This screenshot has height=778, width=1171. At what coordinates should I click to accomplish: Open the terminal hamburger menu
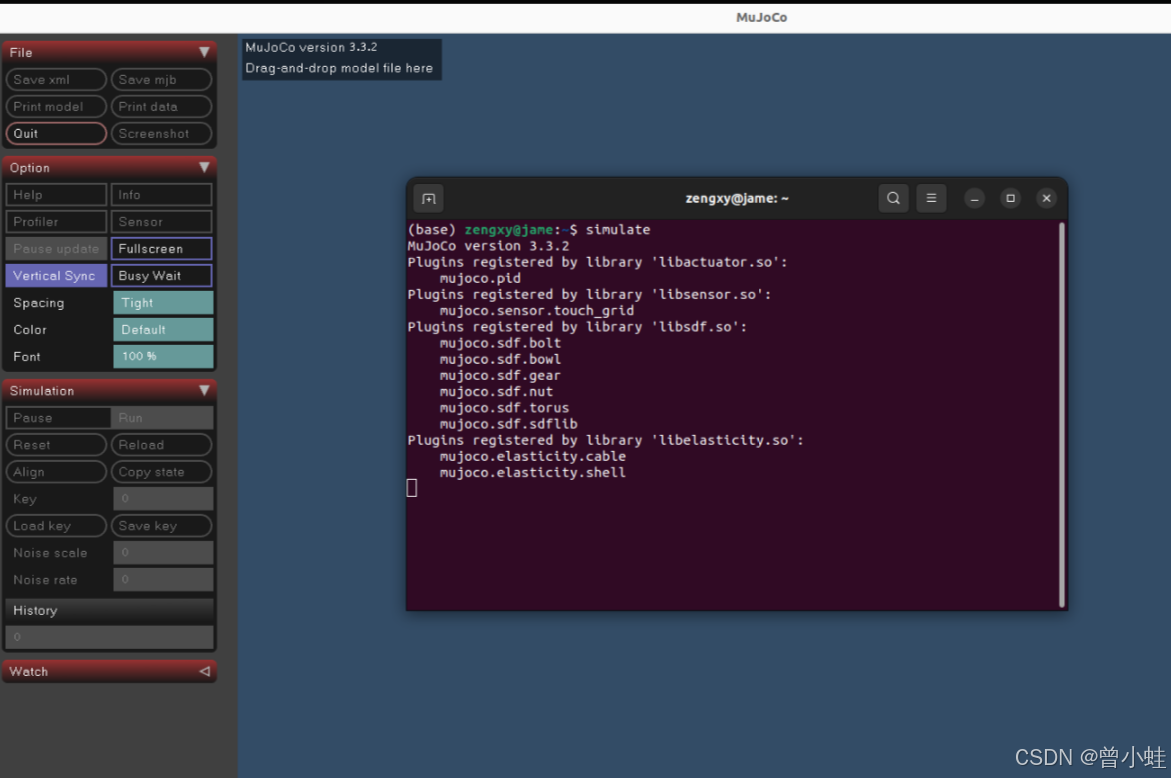[x=931, y=199]
